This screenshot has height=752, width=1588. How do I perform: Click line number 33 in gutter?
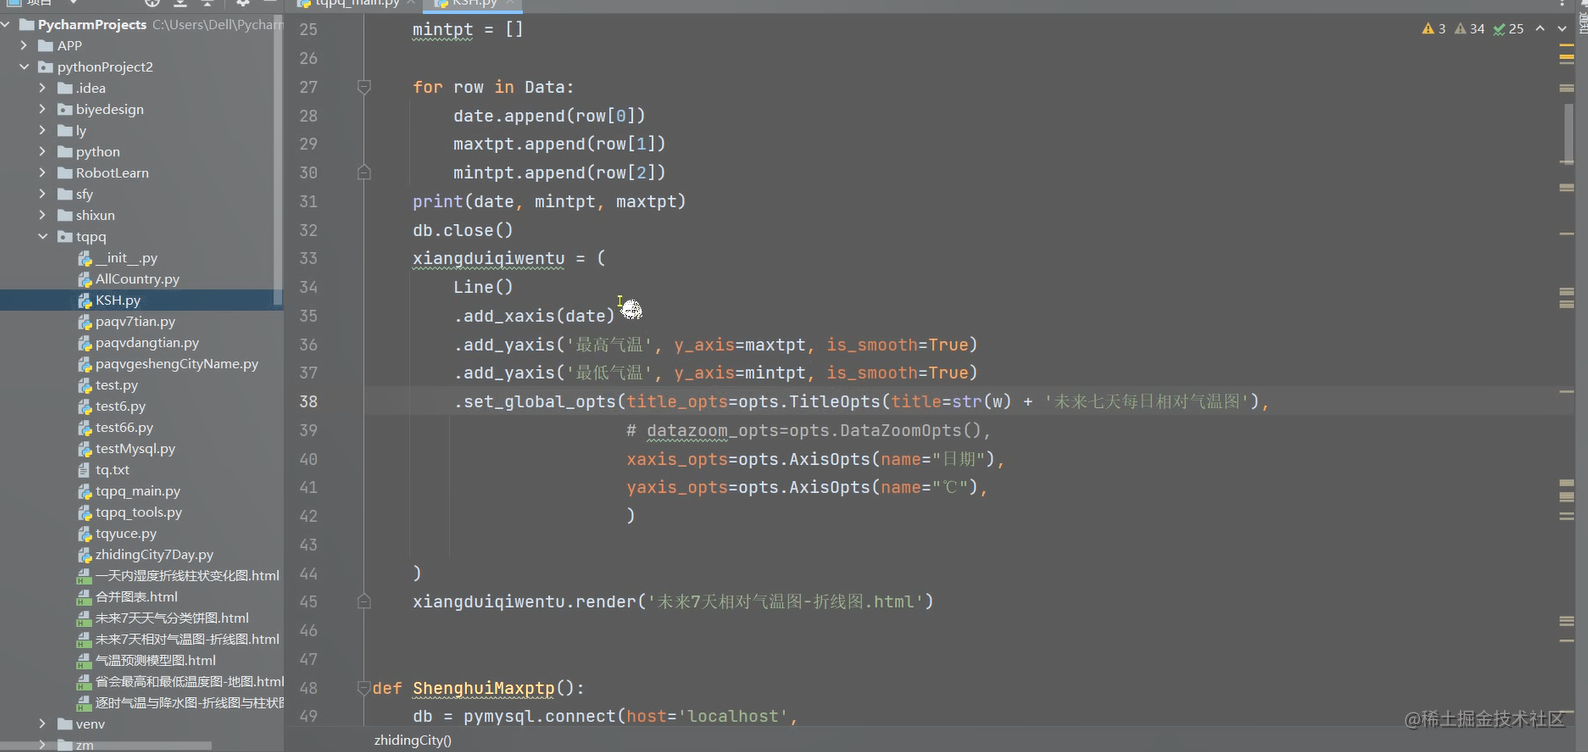point(308,259)
